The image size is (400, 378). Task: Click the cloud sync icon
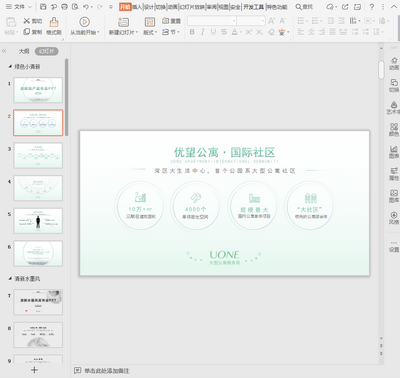coord(331,7)
